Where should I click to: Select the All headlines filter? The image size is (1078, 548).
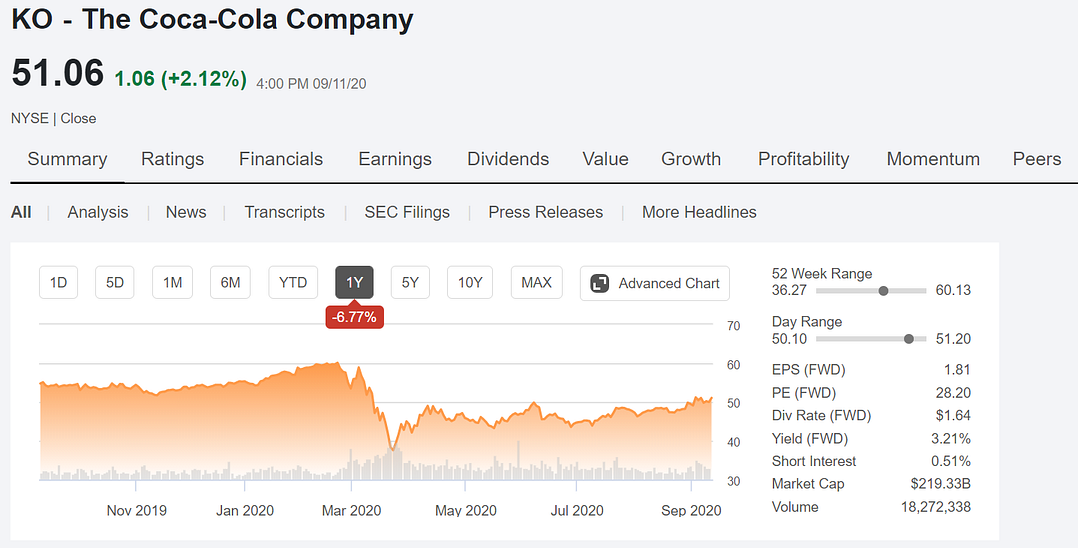click(21, 212)
